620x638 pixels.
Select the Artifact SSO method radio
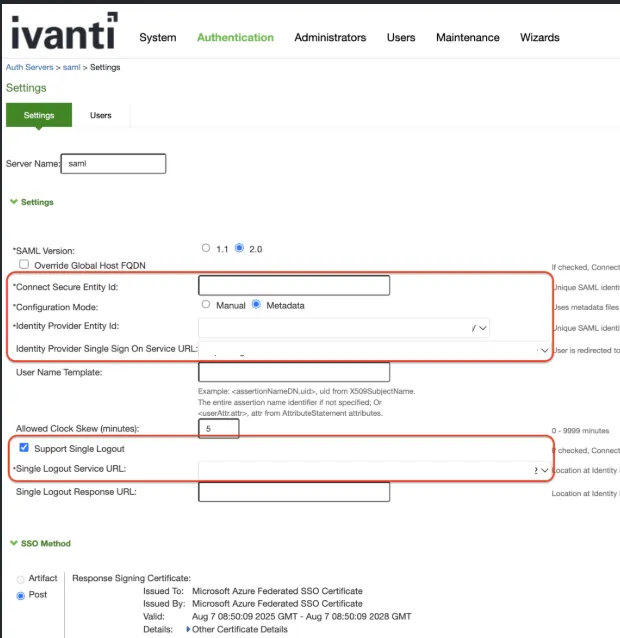[x=20, y=579]
